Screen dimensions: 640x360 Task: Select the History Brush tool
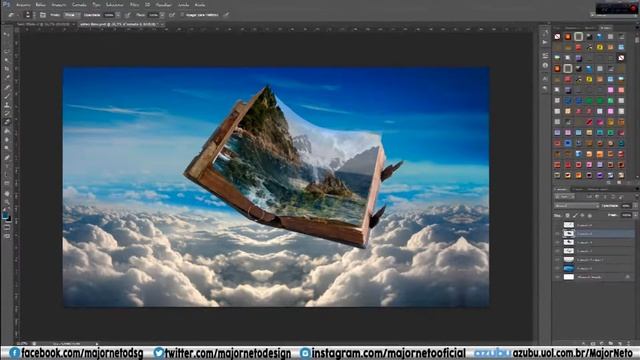pyautogui.click(x=7, y=113)
